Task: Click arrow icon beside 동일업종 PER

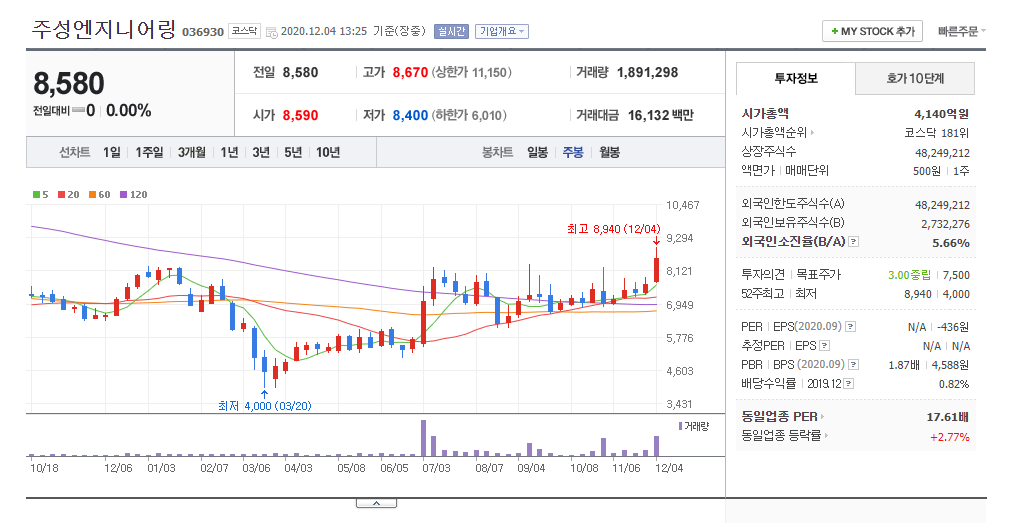Action: 822,417
